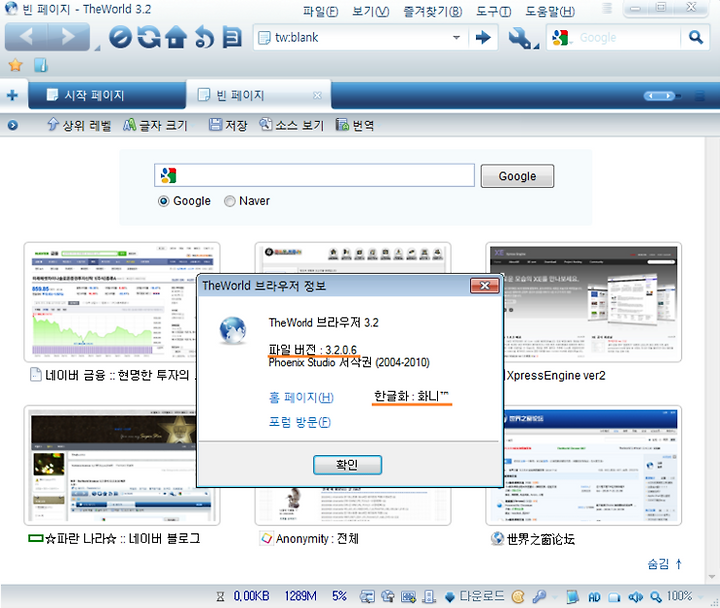Open the address bar dropdown arrow
This screenshot has height=608, width=720.
[456, 37]
